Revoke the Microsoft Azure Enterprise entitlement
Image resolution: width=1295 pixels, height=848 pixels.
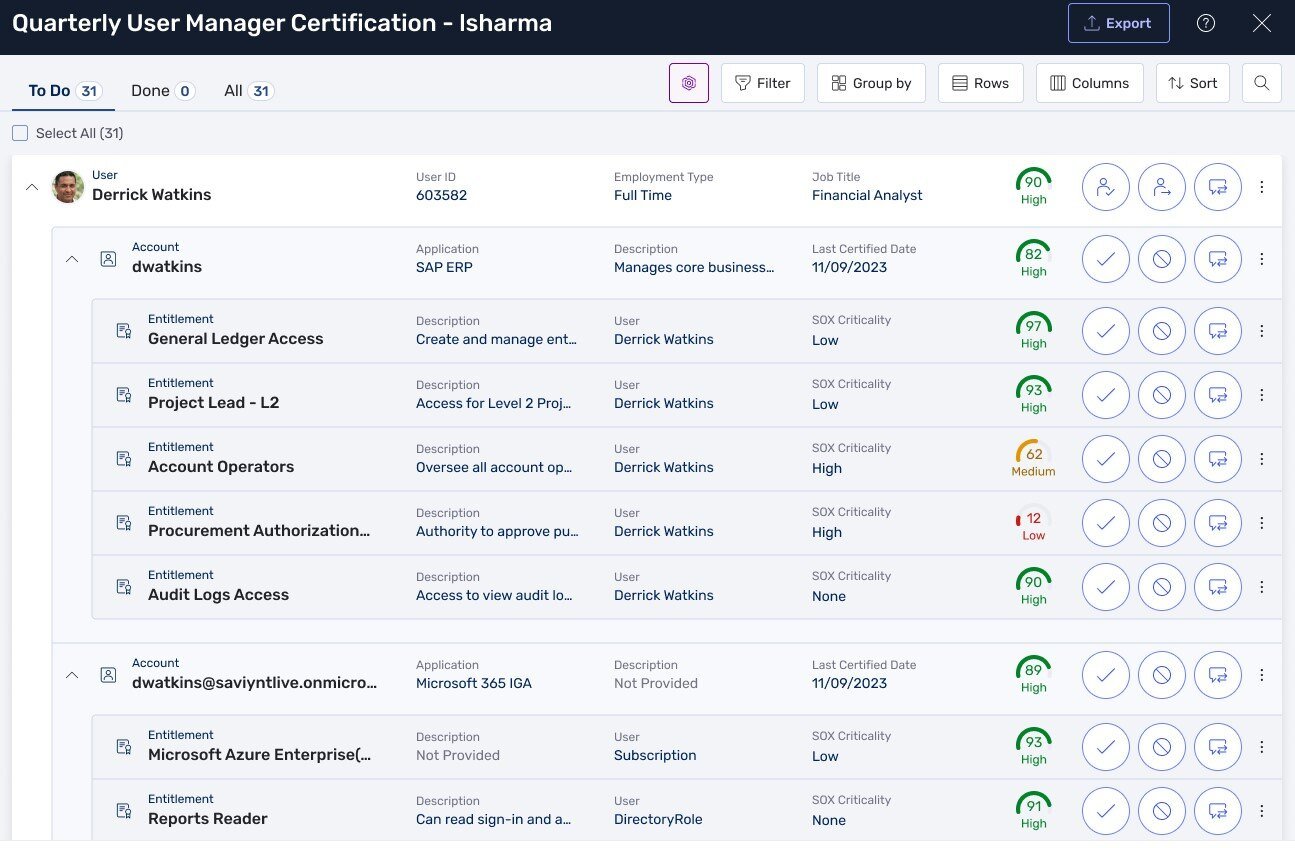point(1162,746)
